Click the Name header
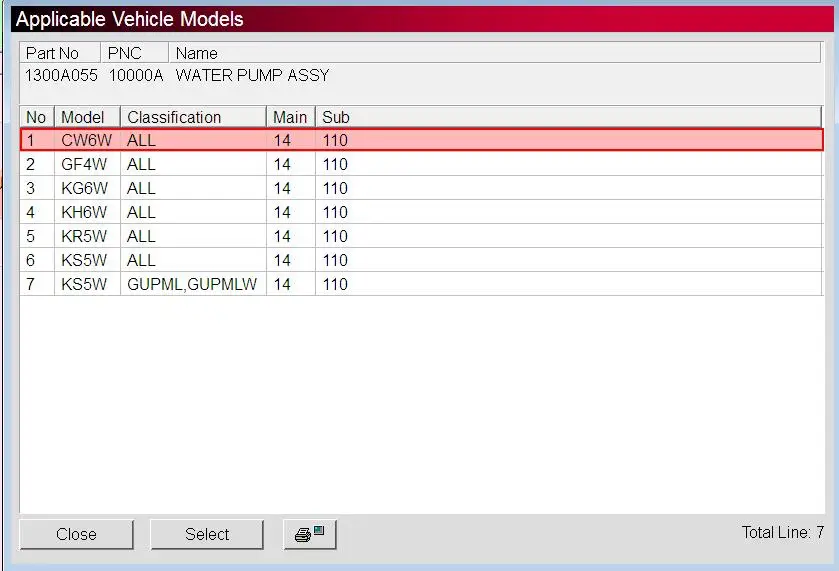The width and height of the screenshot is (839, 571). (494, 53)
